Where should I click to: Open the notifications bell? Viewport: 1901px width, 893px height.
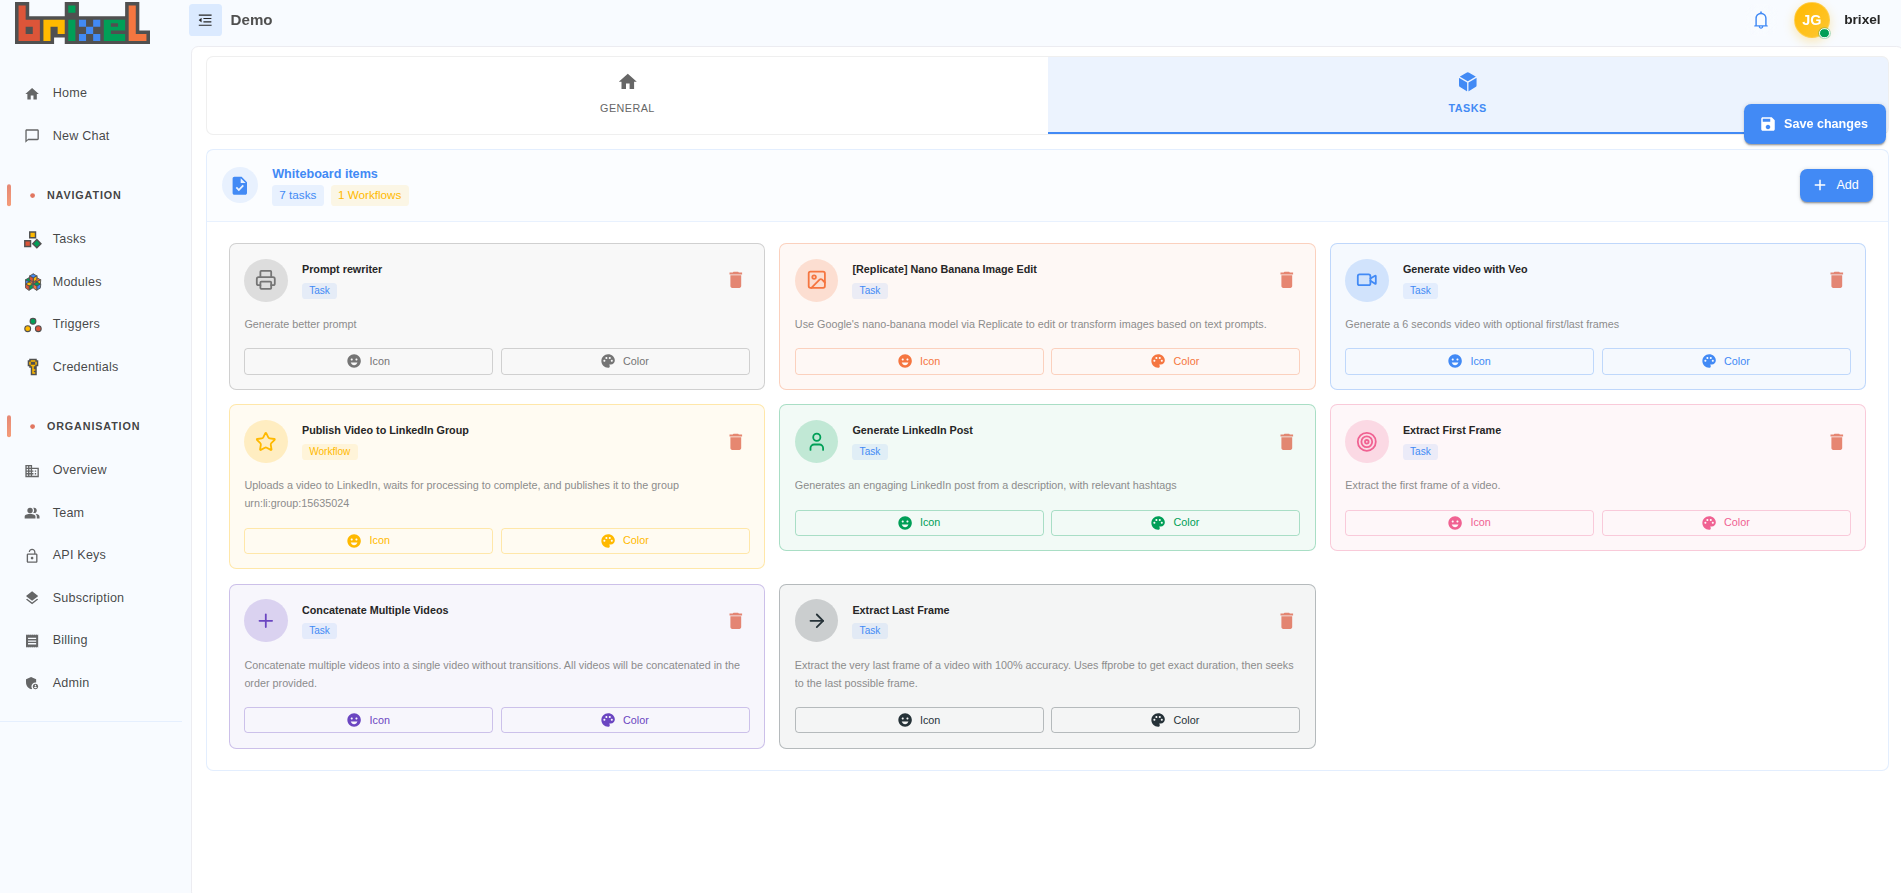1761,20
